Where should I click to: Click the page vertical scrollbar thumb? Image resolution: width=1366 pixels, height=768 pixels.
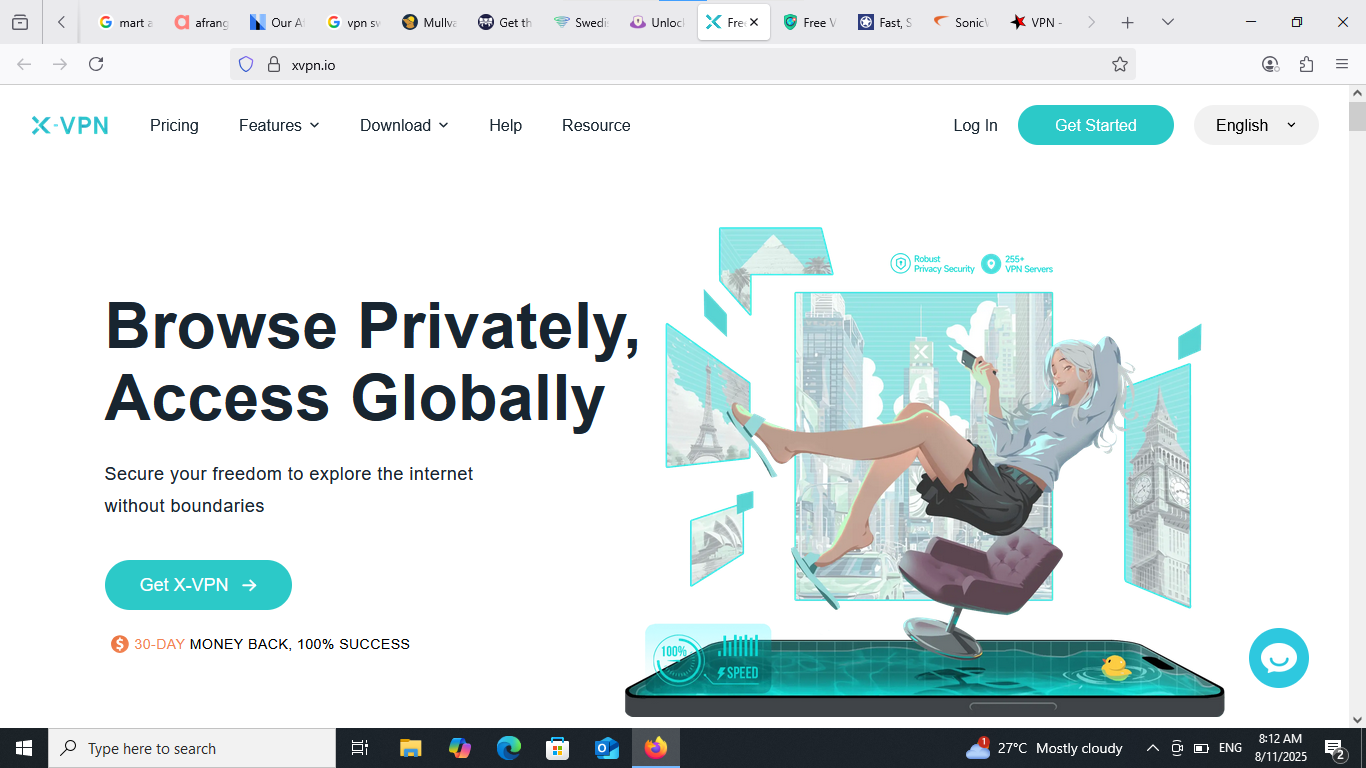(1357, 116)
